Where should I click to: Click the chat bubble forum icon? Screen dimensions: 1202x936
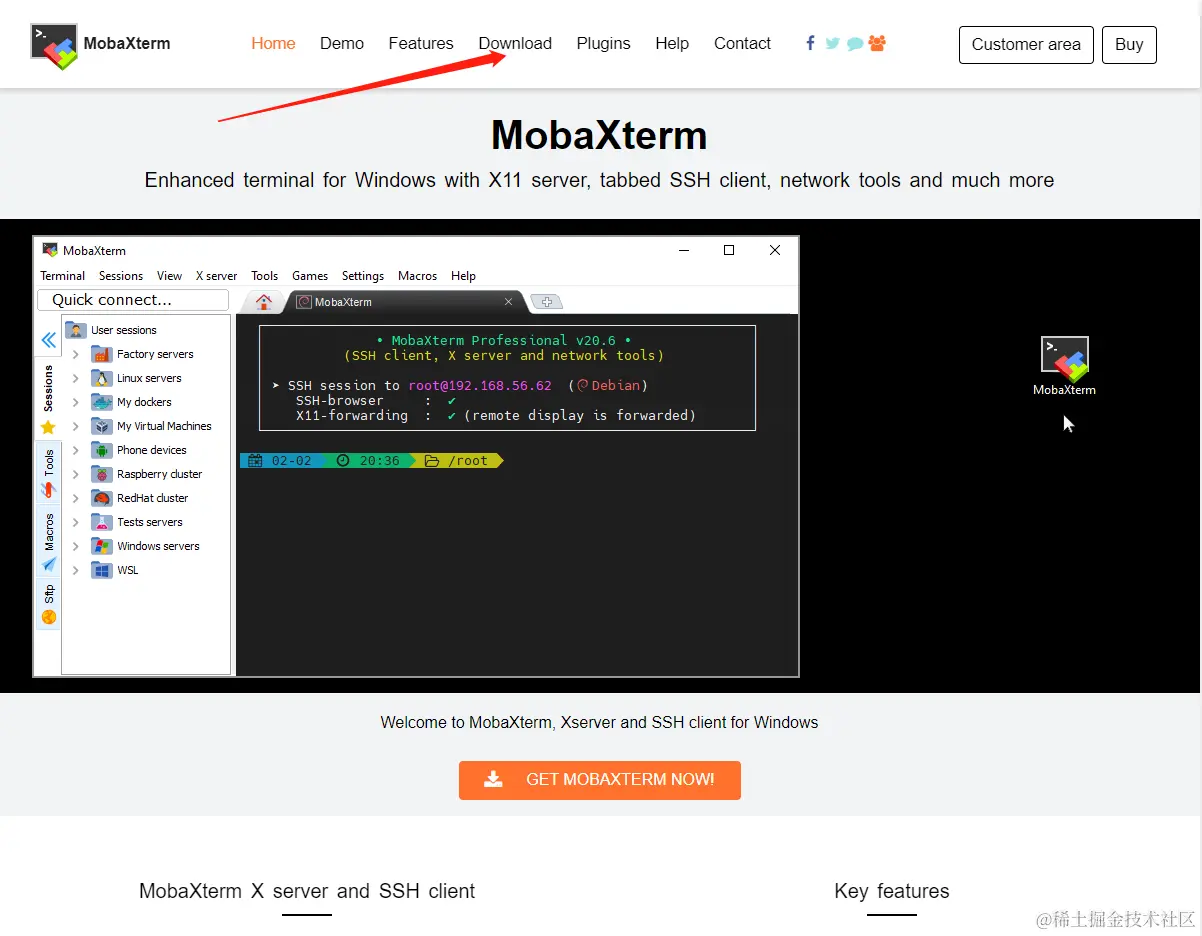coord(855,44)
